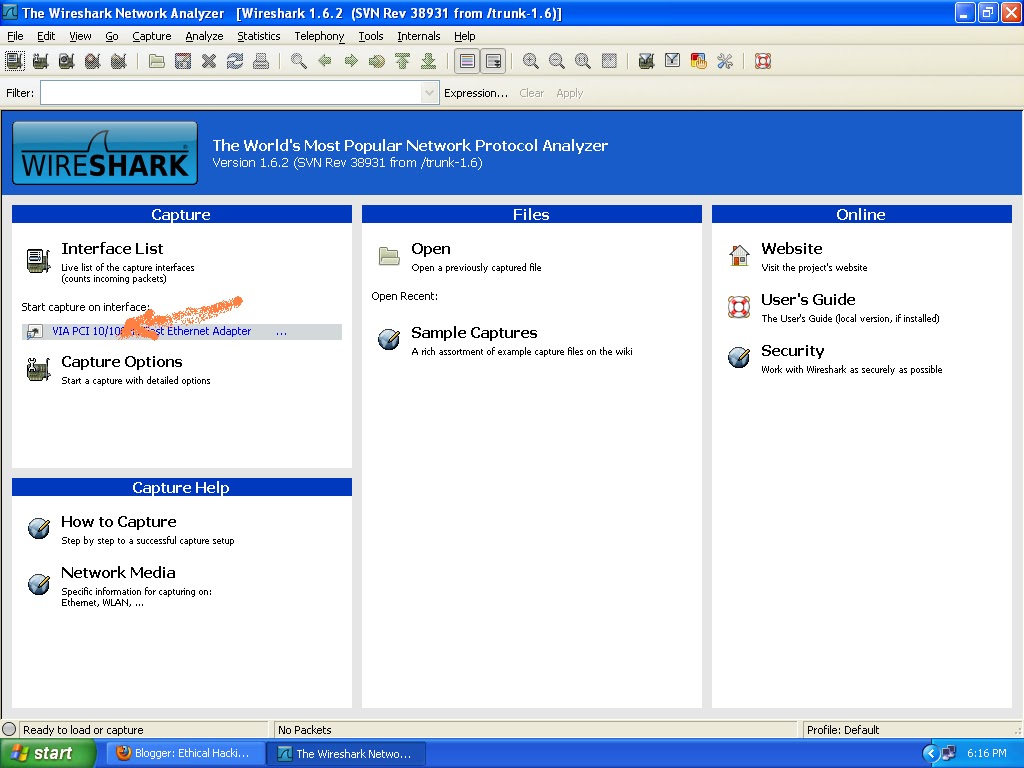
Task: Click the go to packet icon
Action: (377, 61)
